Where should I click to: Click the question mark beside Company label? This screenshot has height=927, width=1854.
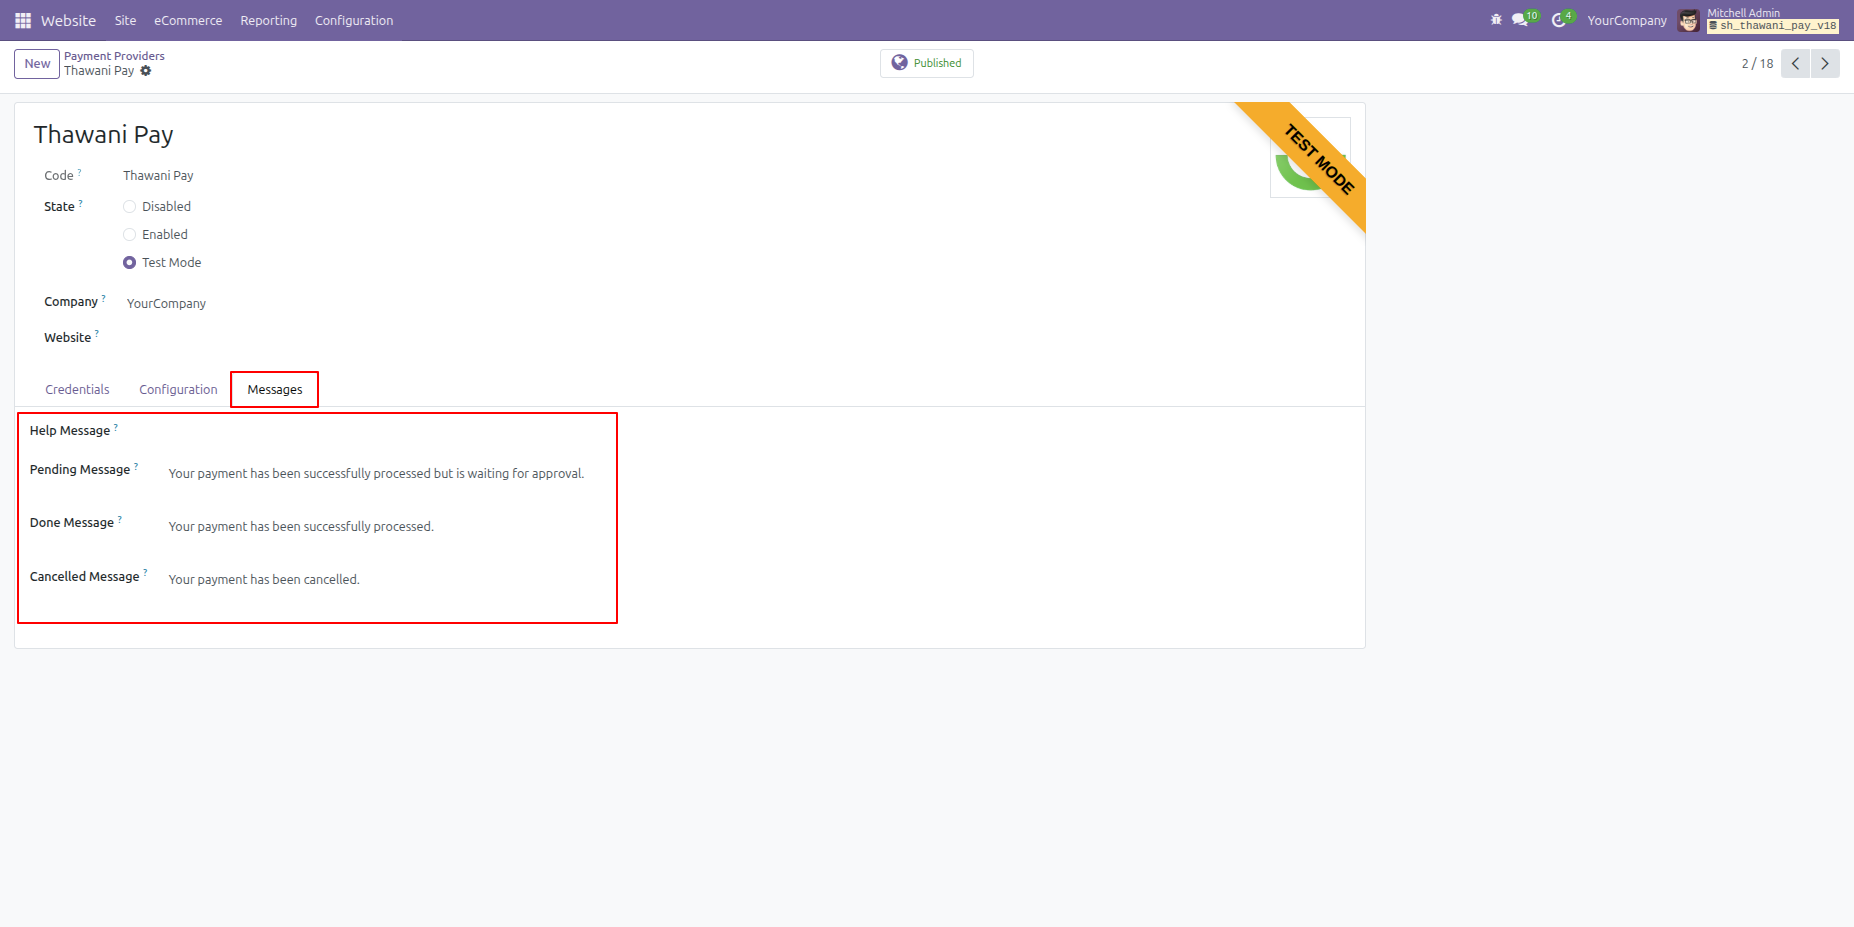104,298
